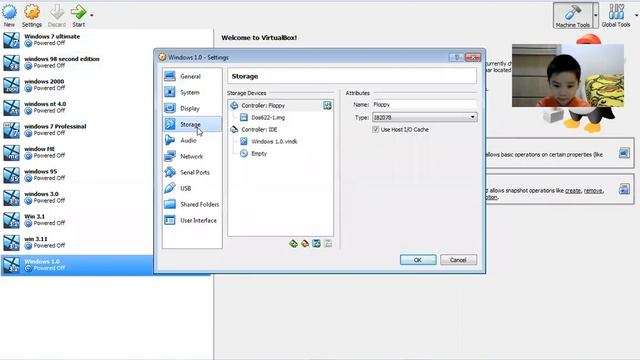Viewport: 640px width, 360px height.
Task: Open Settings from the main toolbar
Action: [32, 16]
